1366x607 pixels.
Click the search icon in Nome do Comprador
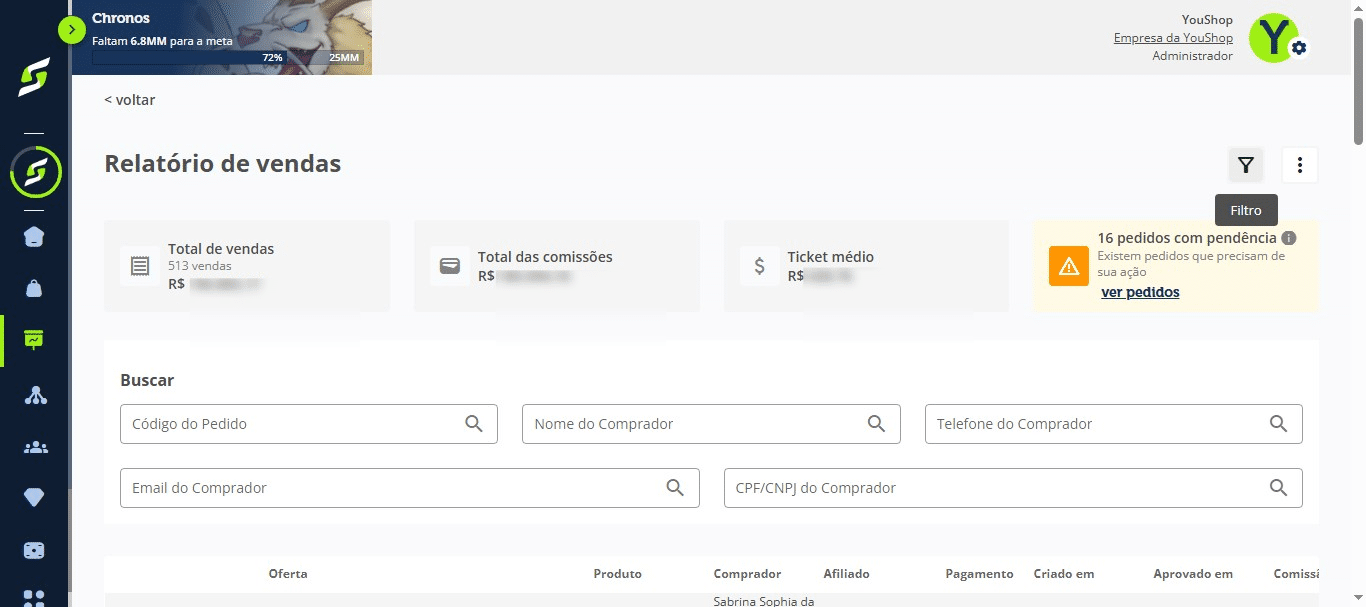[877, 424]
